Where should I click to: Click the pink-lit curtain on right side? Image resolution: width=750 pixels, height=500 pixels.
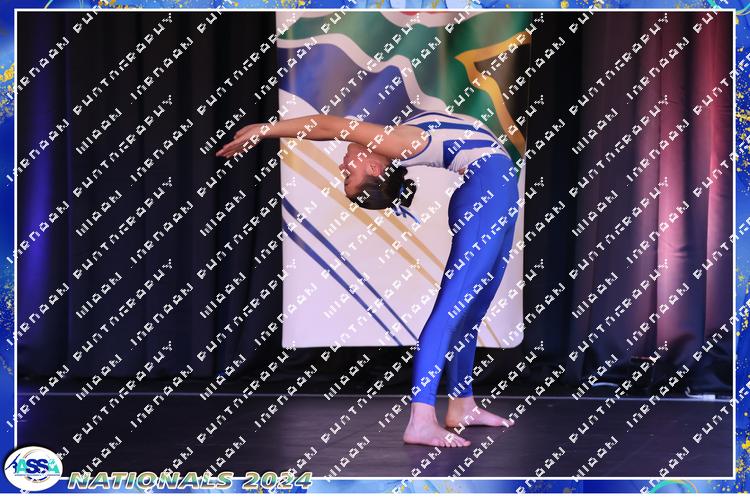point(680,200)
